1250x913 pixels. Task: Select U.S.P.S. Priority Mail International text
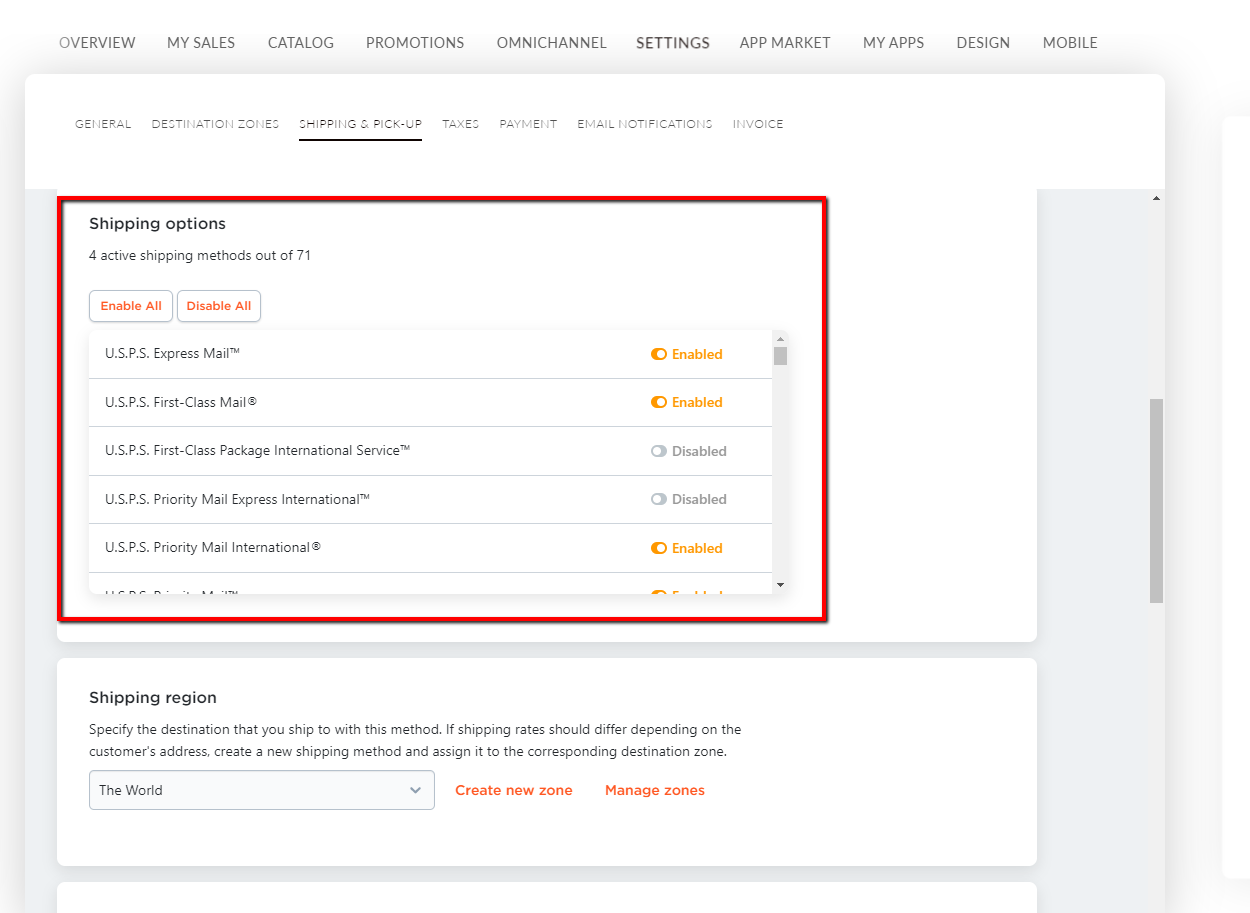pos(213,547)
